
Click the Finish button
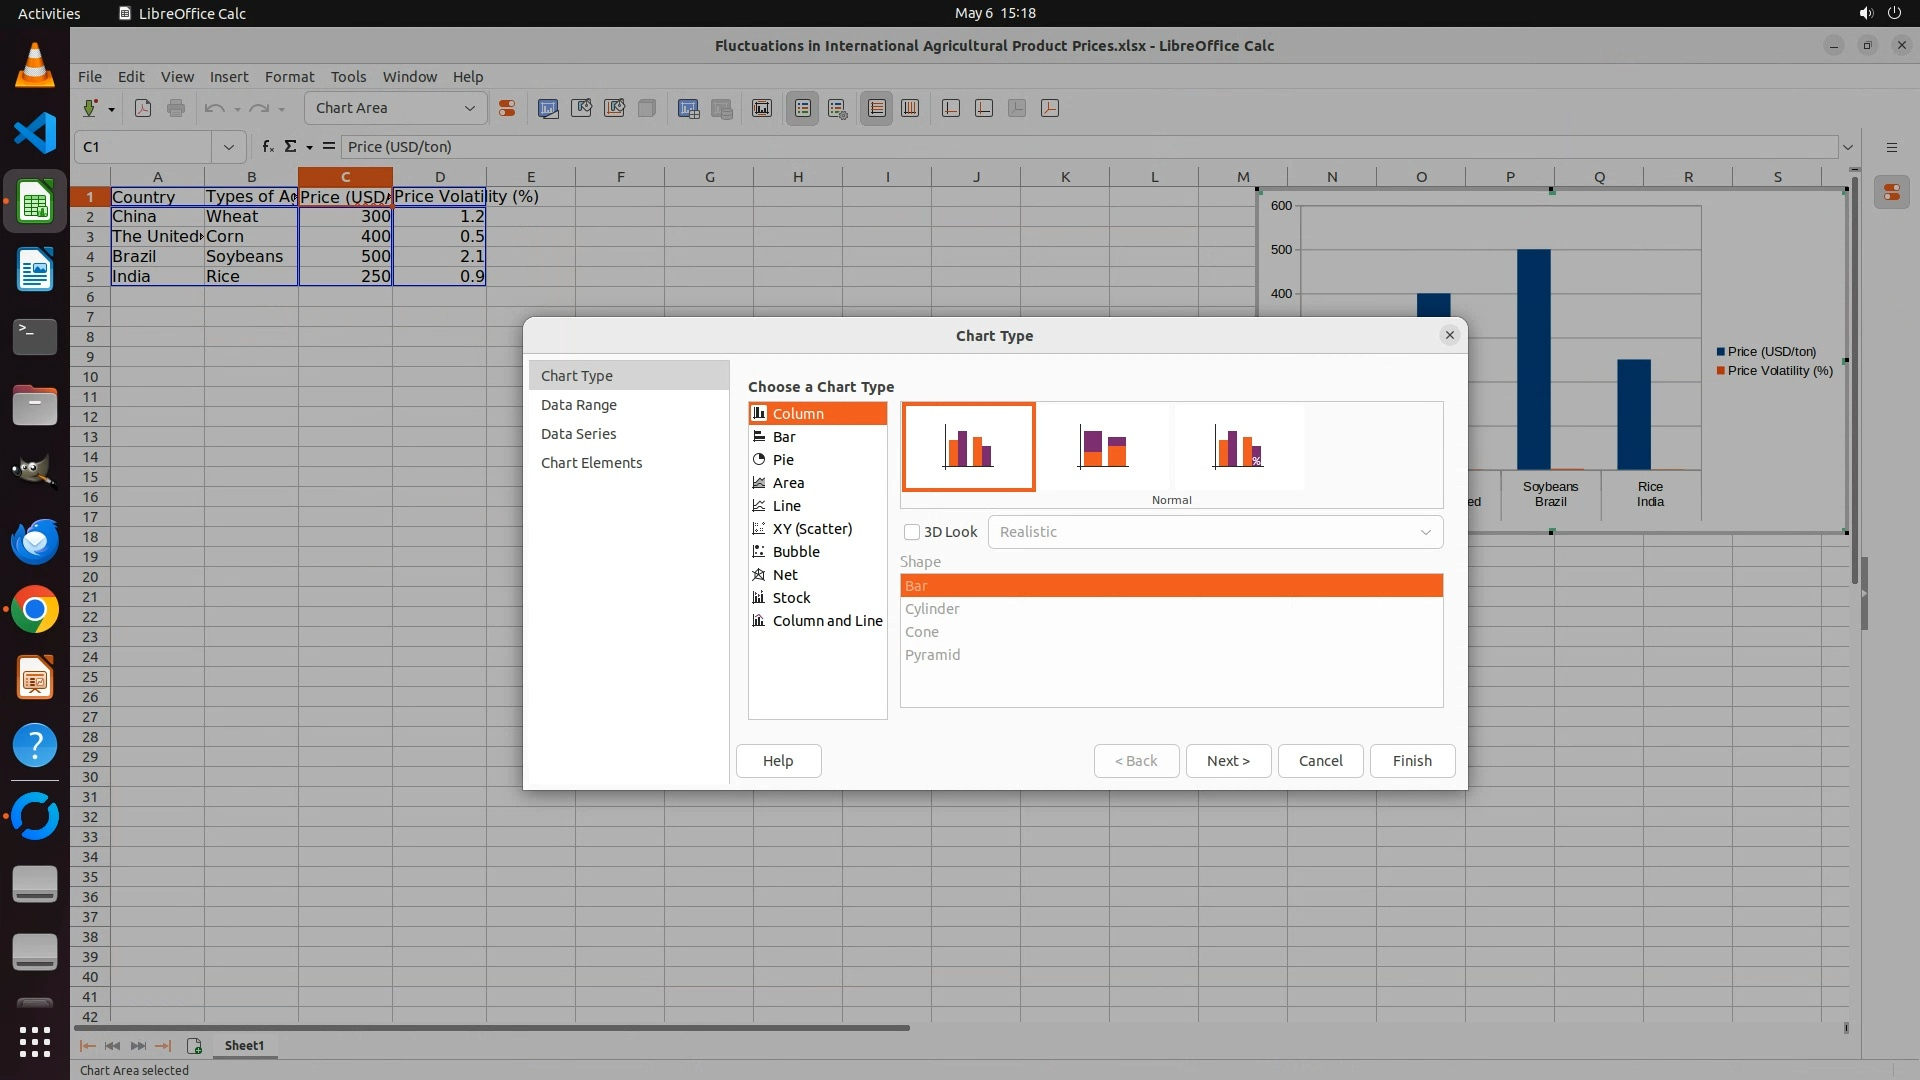coord(1411,761)
